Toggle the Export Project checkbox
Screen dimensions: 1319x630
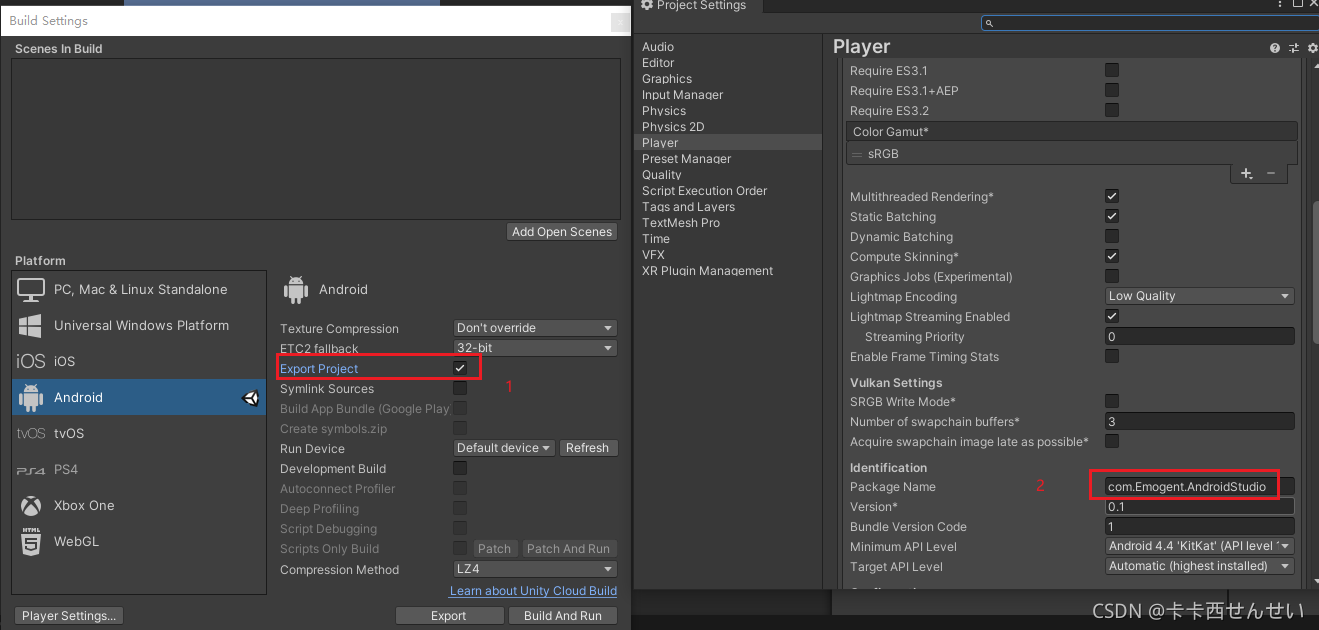click(x=460, y=368)
